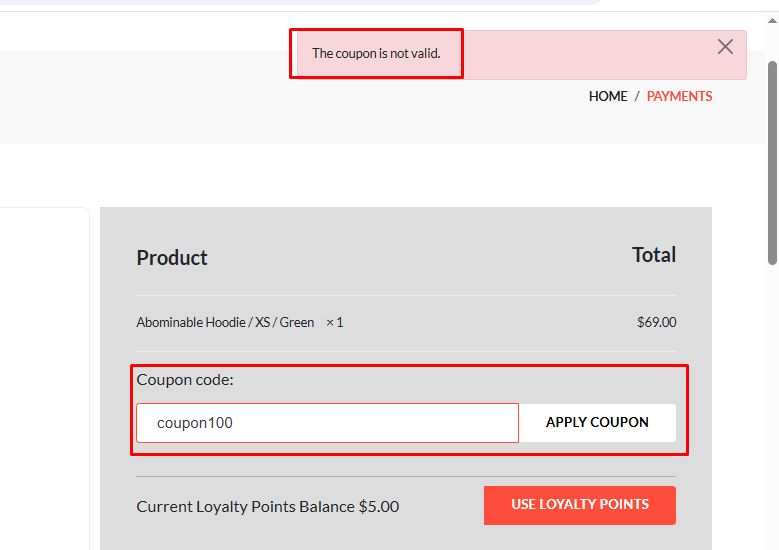Viewport: 779px width, 550px height.
Task: Click the page's vertical scrollbar thumb
Action: pyautogui.click(x=772, y=160)
